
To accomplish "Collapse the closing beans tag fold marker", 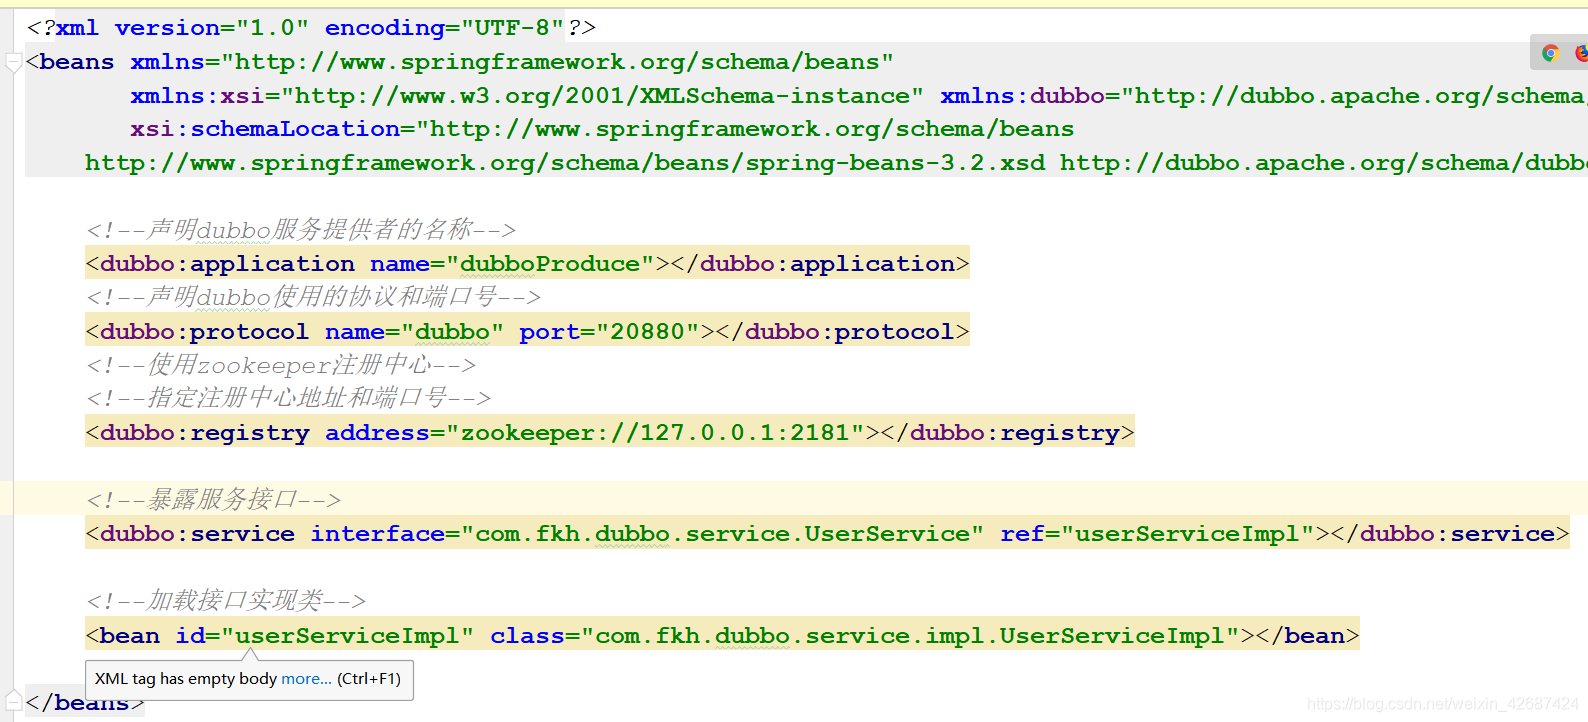I will pyautogui.click(x=14, y=700).
